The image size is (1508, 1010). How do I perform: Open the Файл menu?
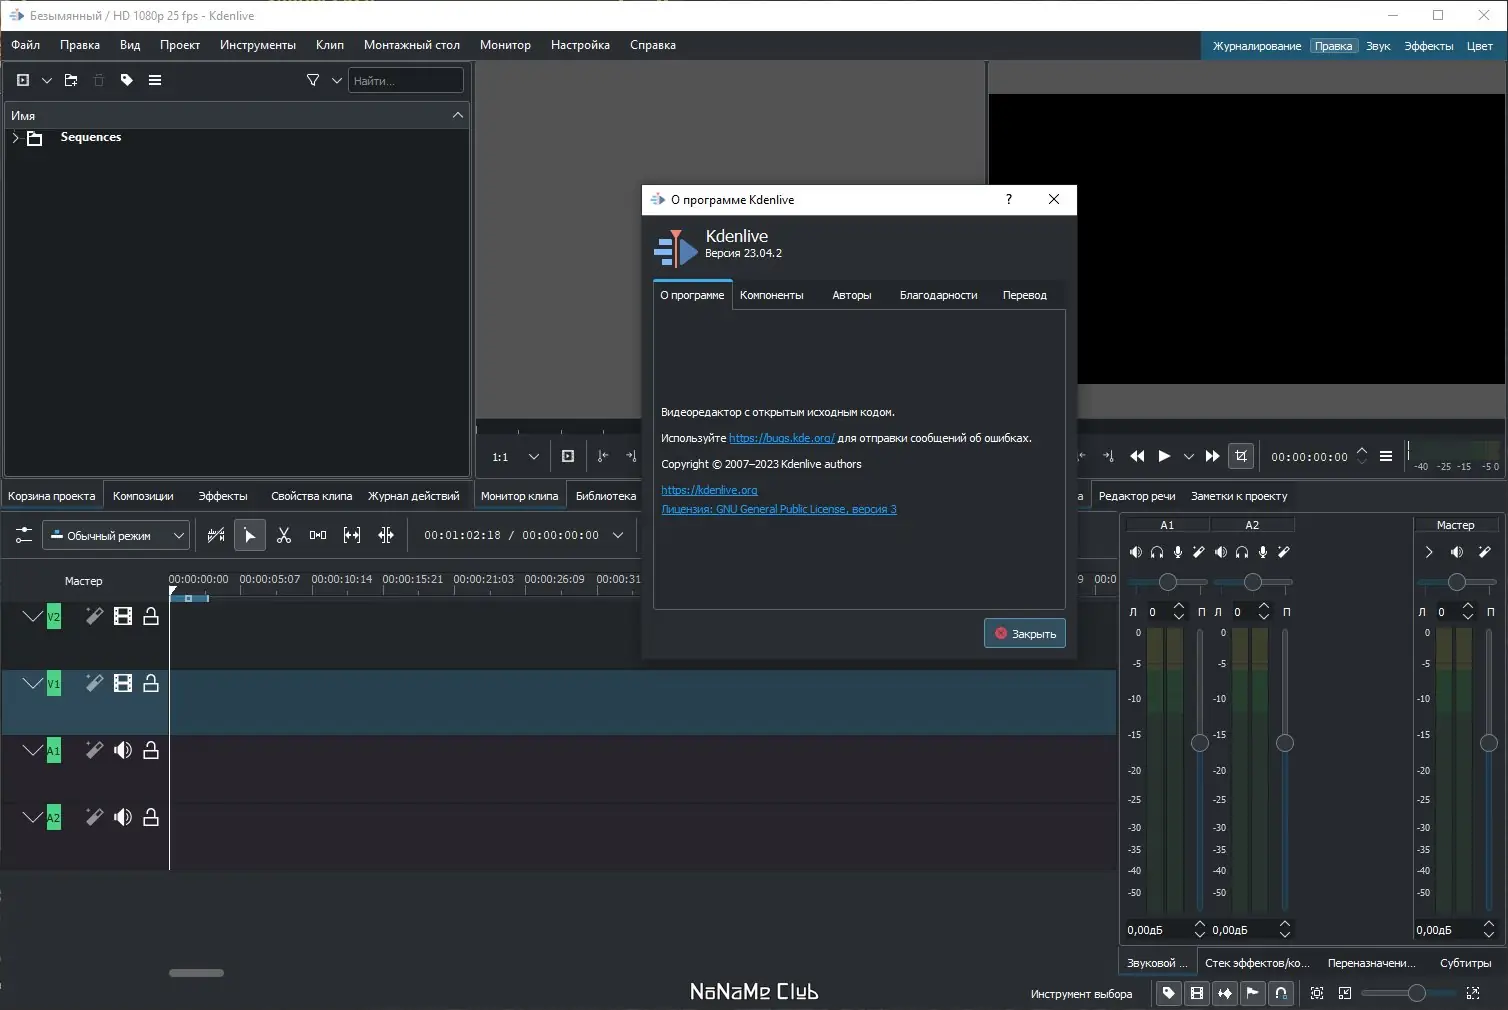click(x=25, y=45)
